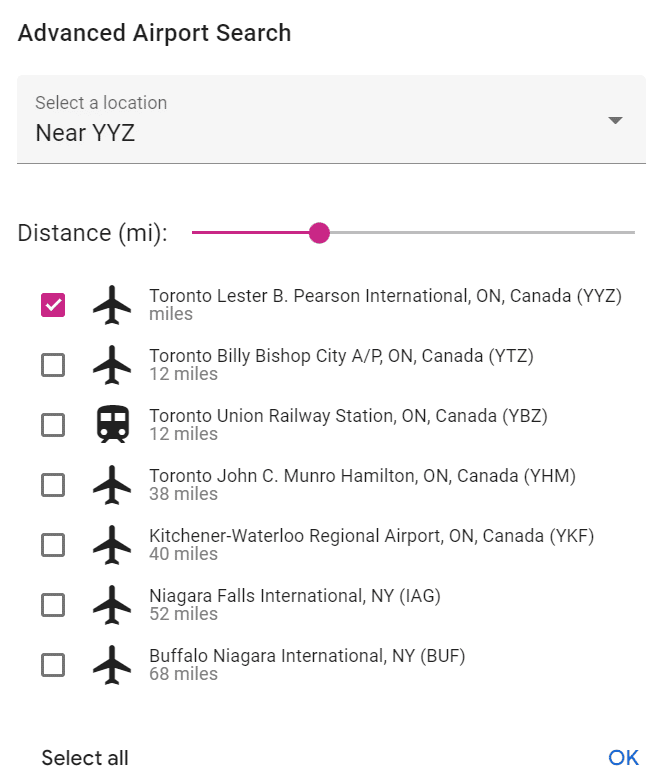Click the airplane icon for Billy Bishop (YTZ)
Screen dimensions: 666x784
click(112, 365)
